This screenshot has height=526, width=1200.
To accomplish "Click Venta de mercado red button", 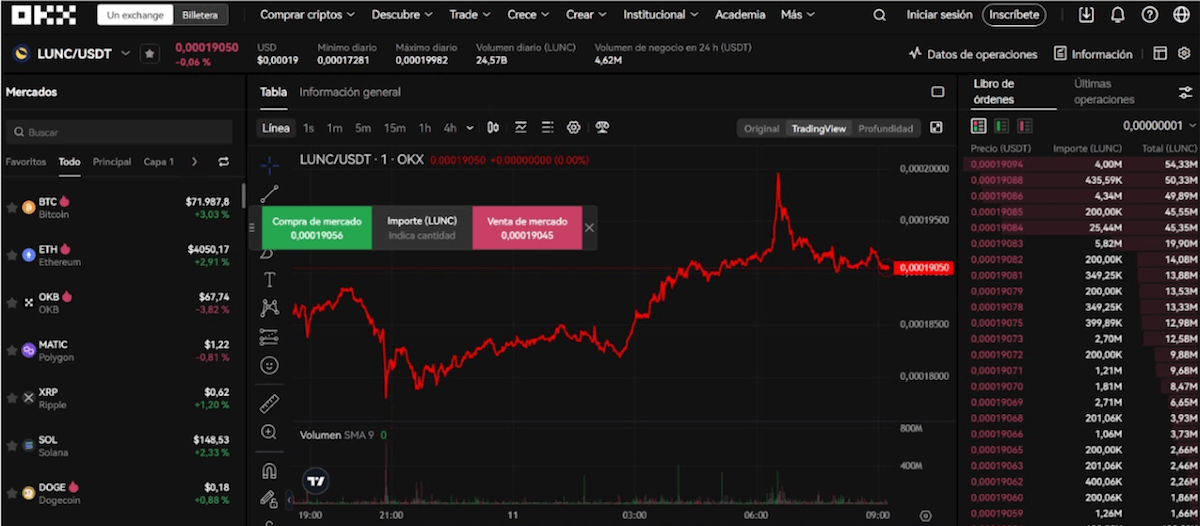I will point(527,228).
